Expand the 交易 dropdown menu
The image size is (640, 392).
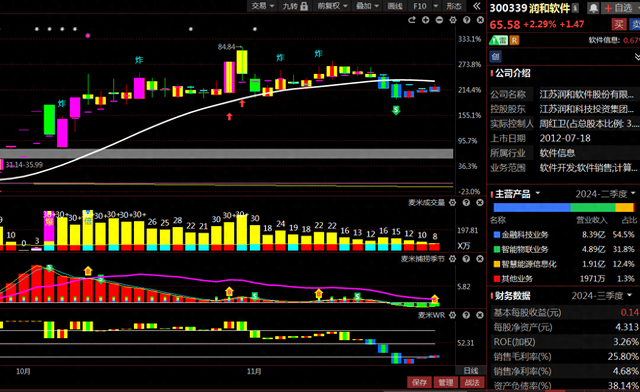click(x=262, y=6)
